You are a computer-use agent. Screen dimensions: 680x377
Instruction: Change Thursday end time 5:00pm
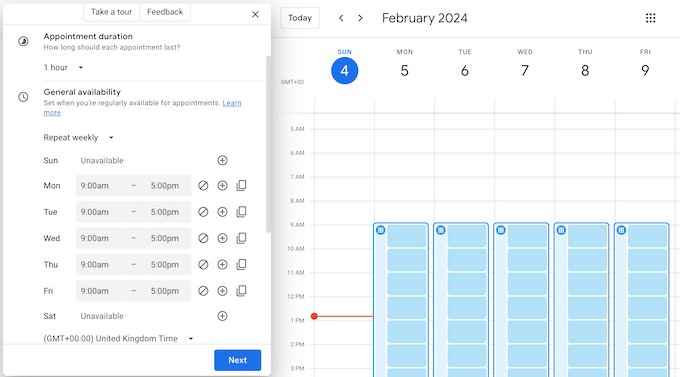pos(168,265)
